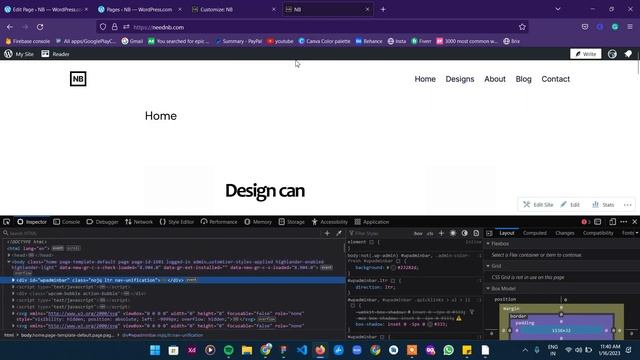Image resolution: width=640 pixels, height=360 pixels.
Task: Toggle dark color scheme simulation
Action: (464, 233)
